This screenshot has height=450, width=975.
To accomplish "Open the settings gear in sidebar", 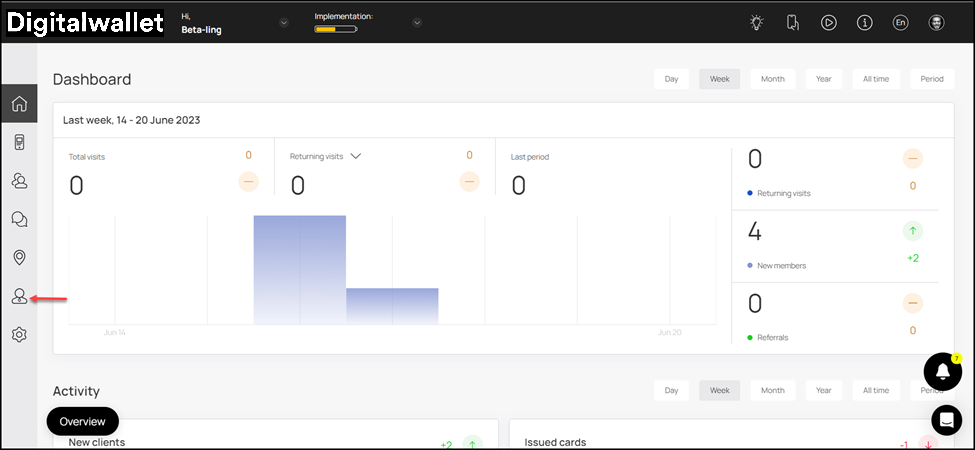I will coord(19,335).
